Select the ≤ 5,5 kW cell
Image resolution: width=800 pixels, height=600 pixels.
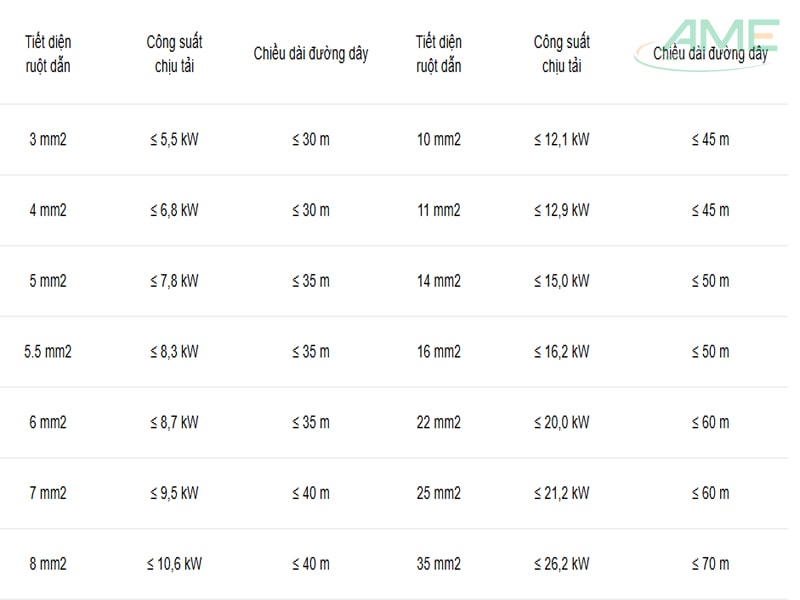pos(174,139)
